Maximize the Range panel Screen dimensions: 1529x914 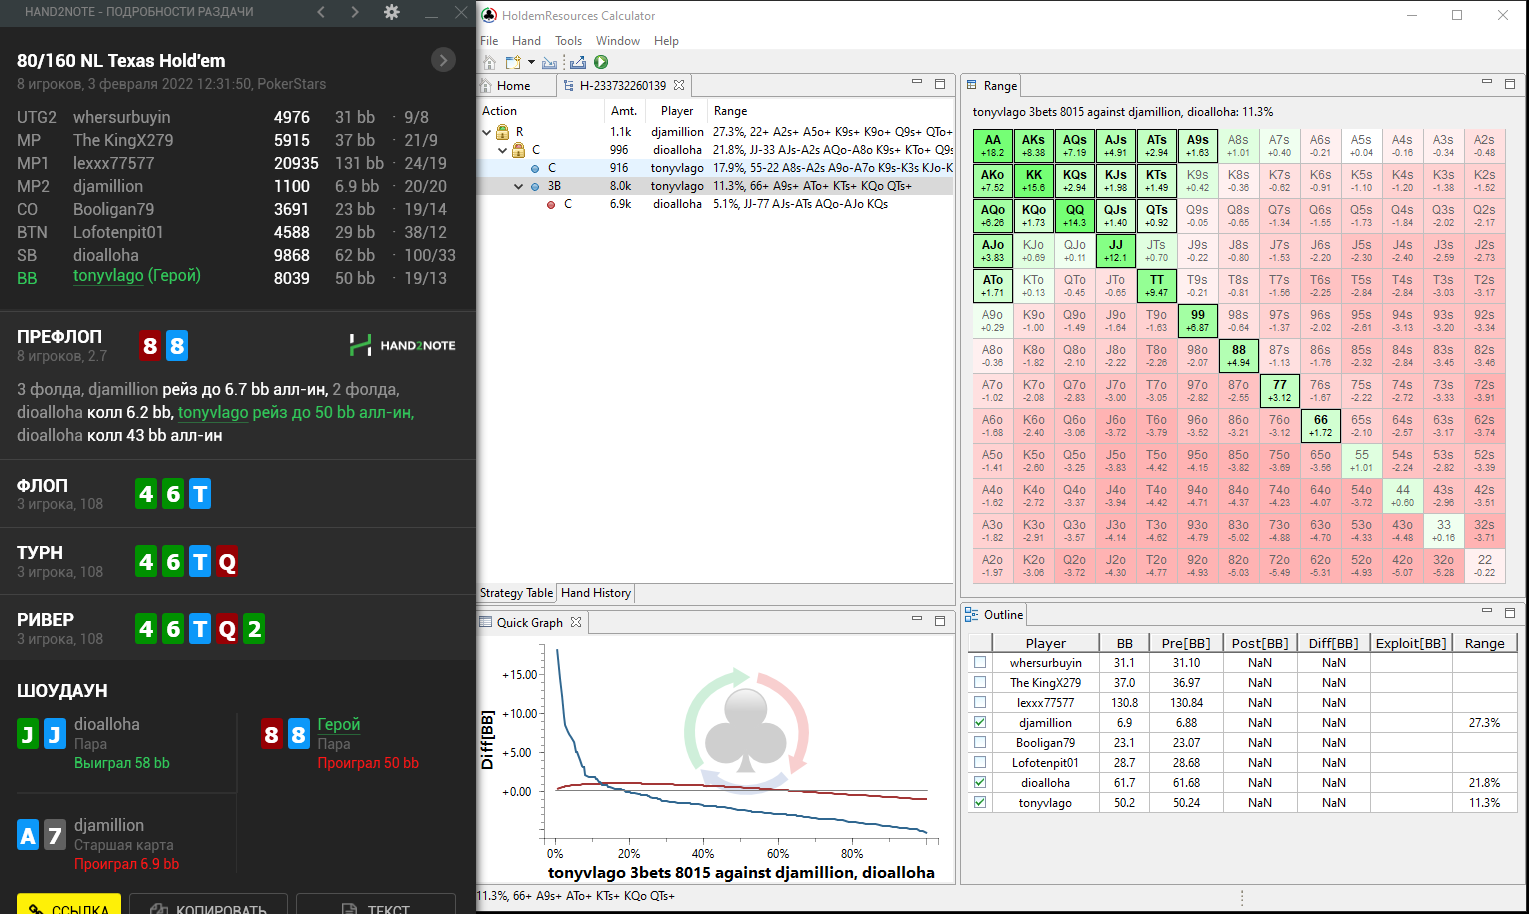point(1510,84)
